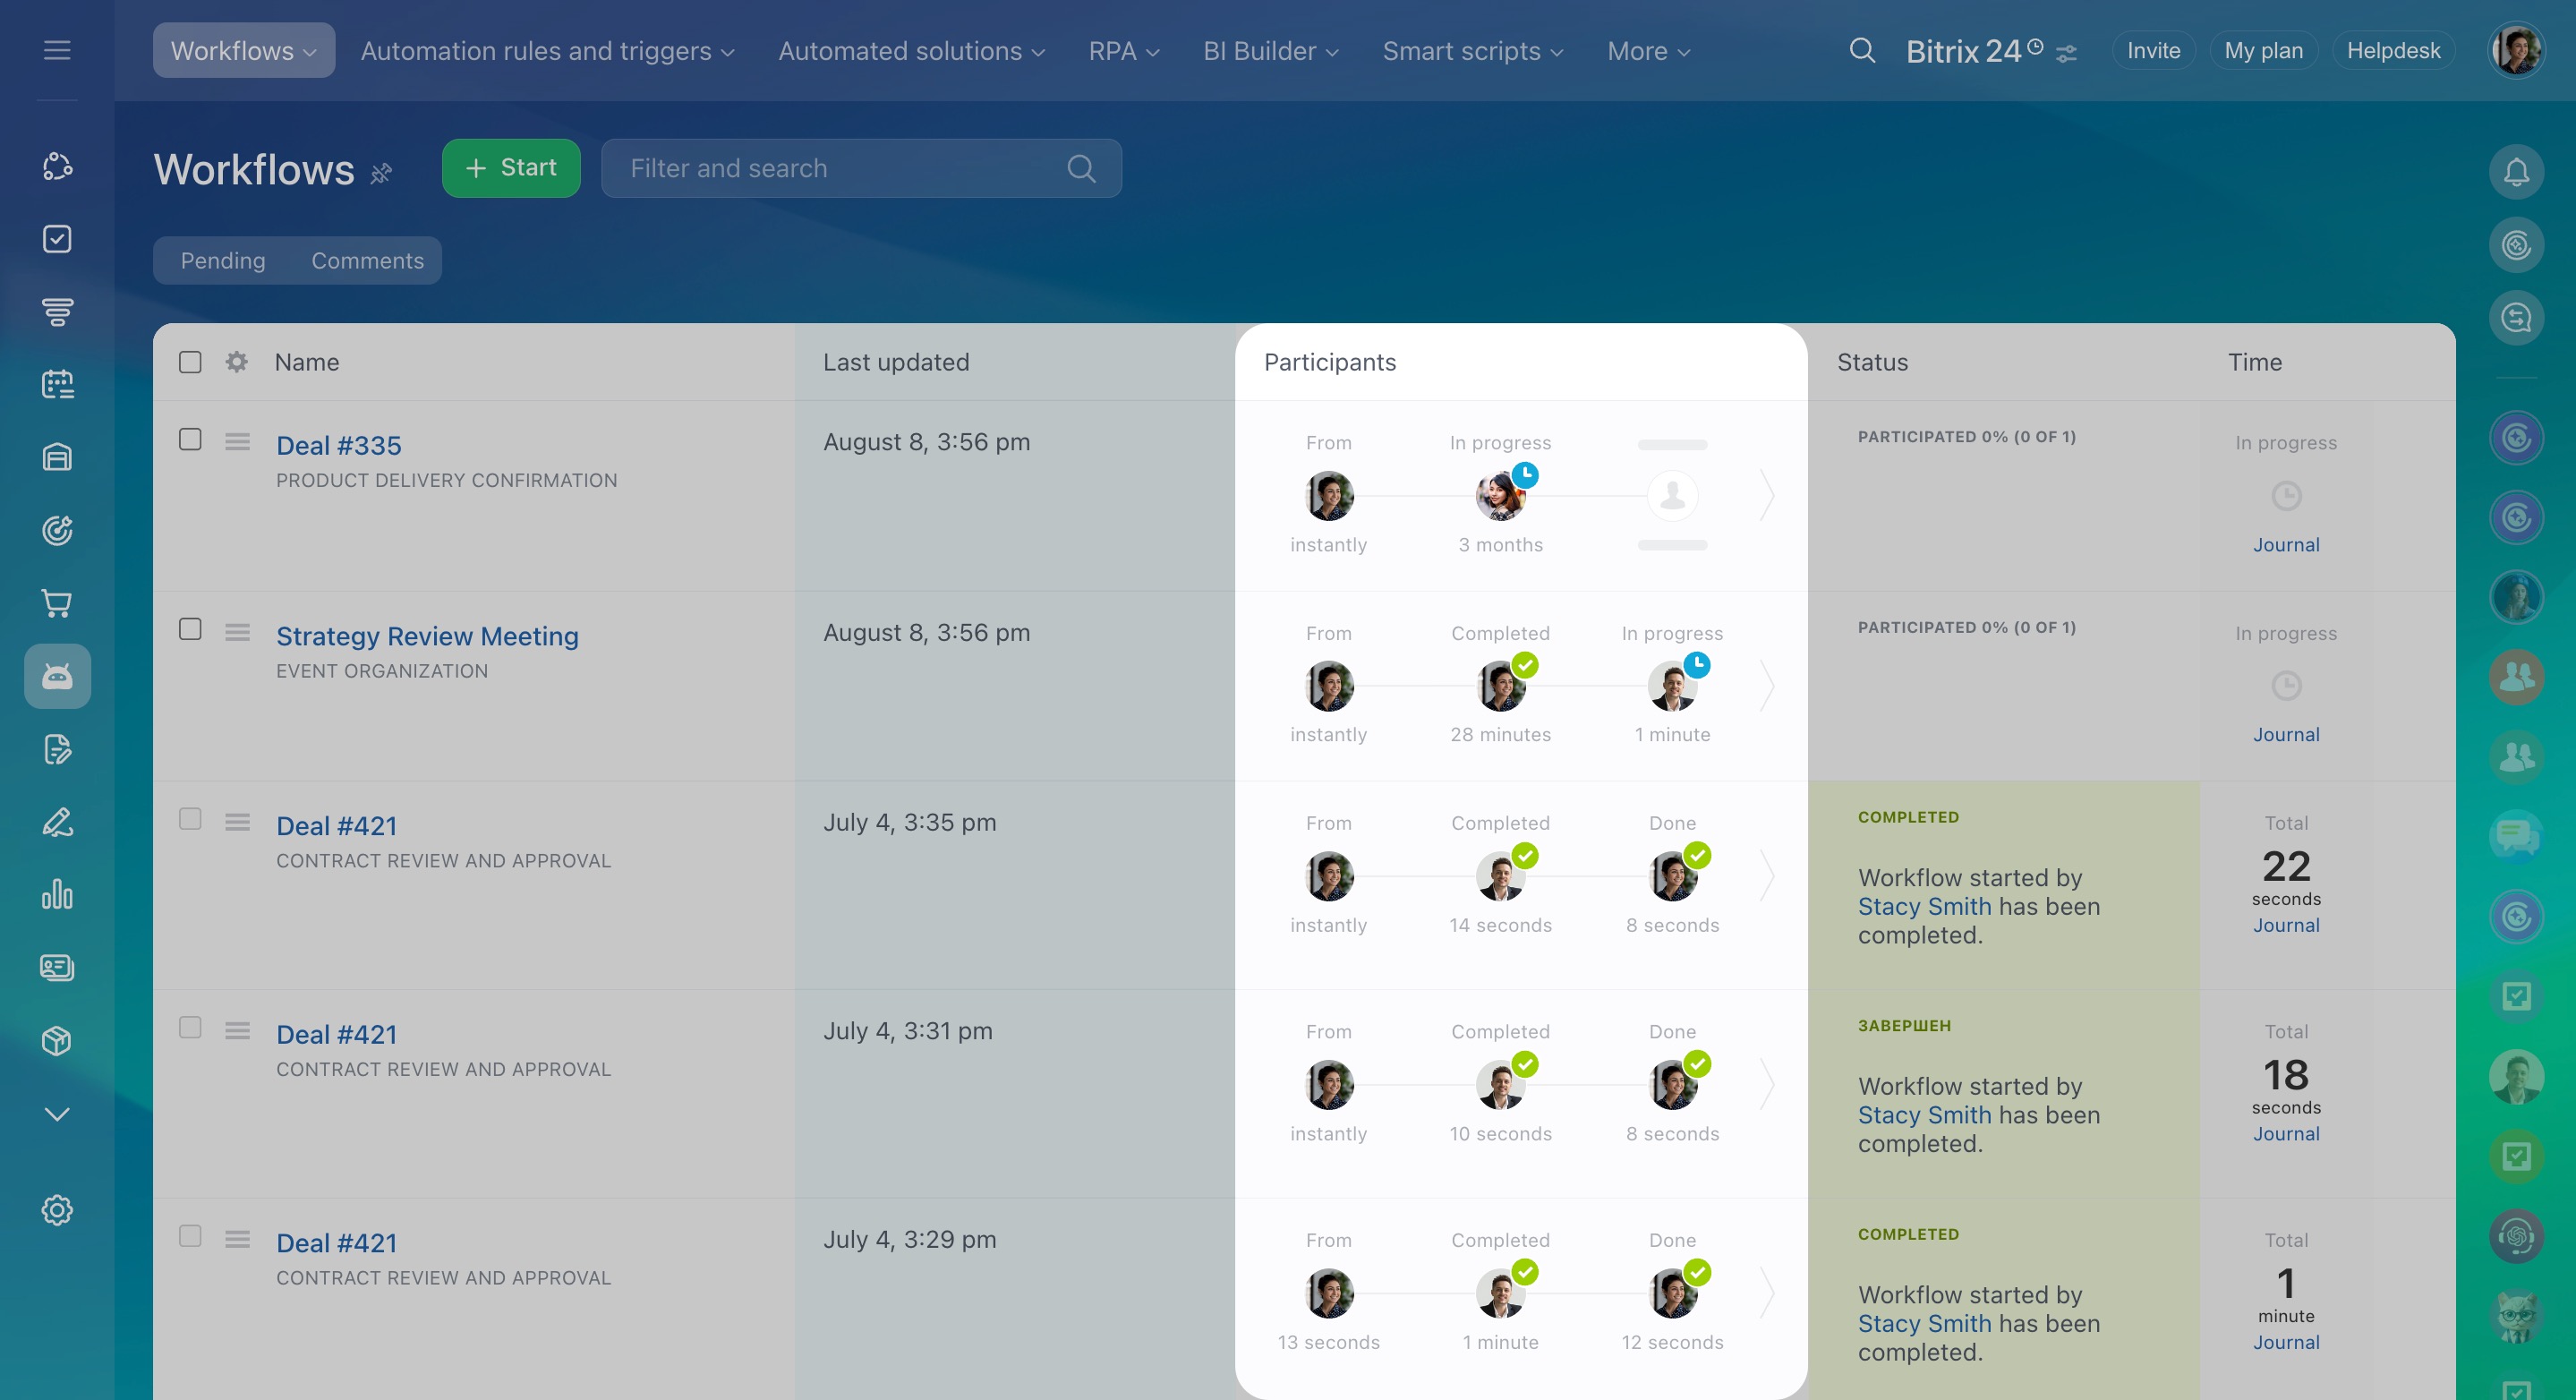Click the shopping cart sidebar icon

[x=57, y=603]
